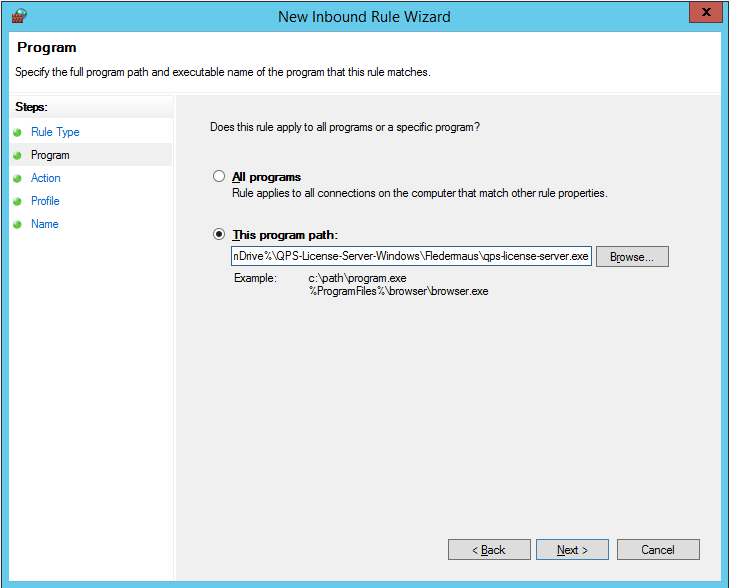Cancel the wizard with the Cancel button
729x588 pixels.
(x=658, y=550)
